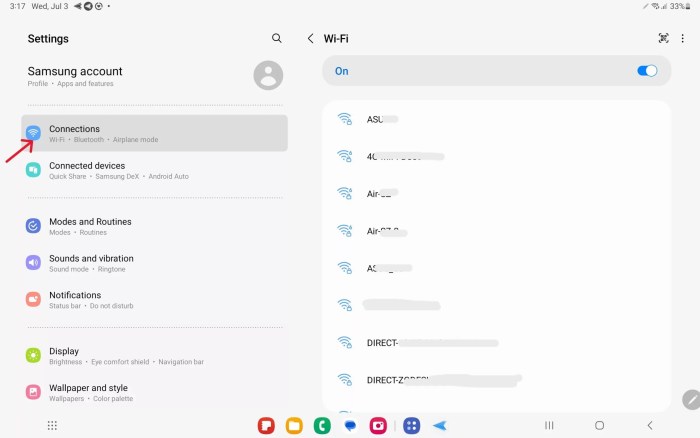Screen dimensions: 700x438
Task: Tap Samsung account heading
Action: [x=75, y=71]
